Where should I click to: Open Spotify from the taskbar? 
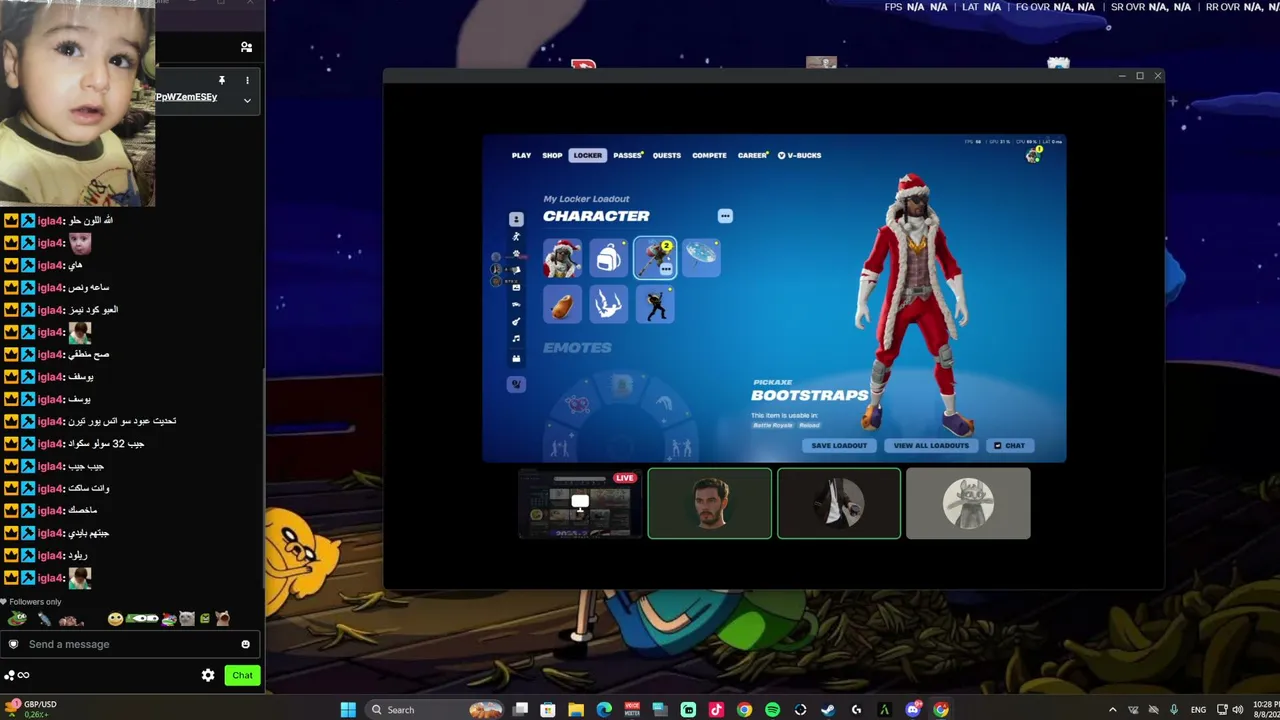[x=772, y=710]
